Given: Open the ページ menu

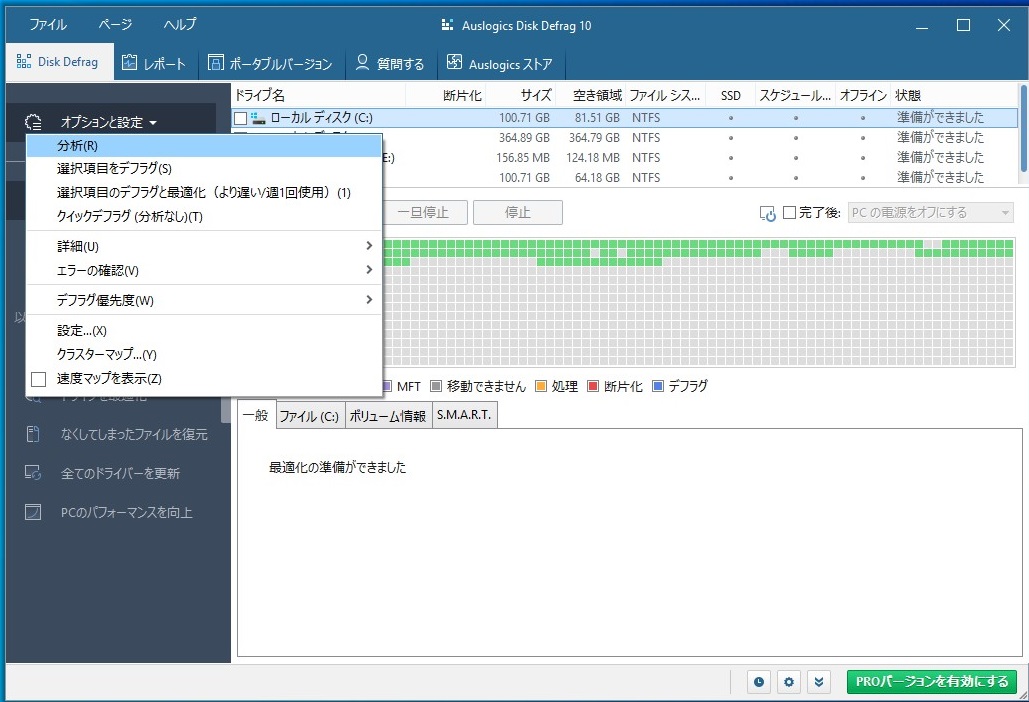Looking at the screenshot, I should [x=116, y=24].
